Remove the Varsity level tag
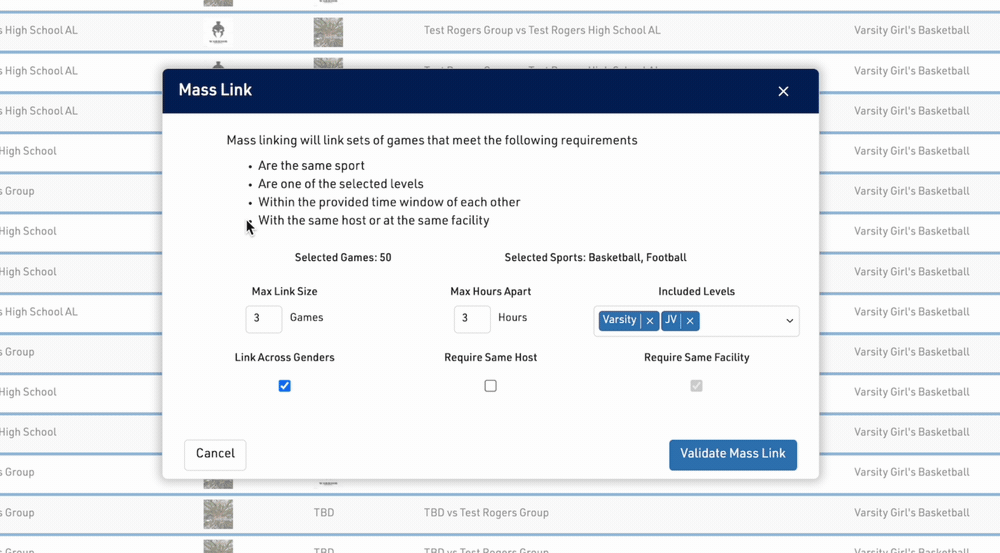The width and height of the screenshot is (1000, 553). coord(650,321)
